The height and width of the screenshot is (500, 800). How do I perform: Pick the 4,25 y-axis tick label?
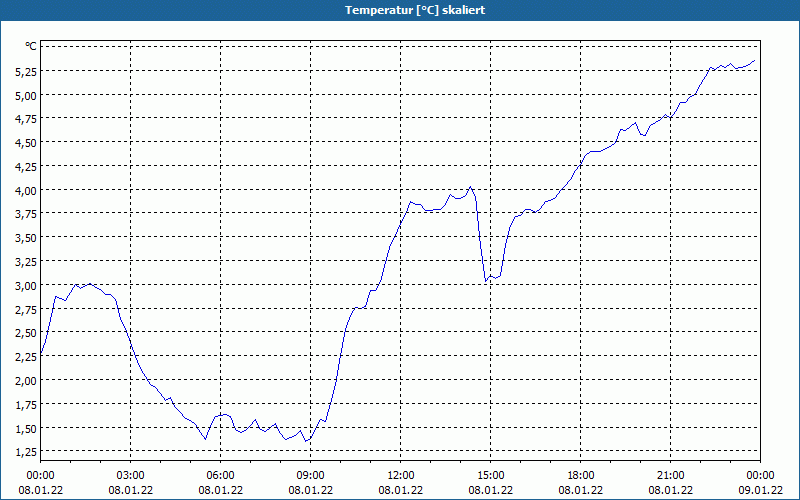[26, 167]
